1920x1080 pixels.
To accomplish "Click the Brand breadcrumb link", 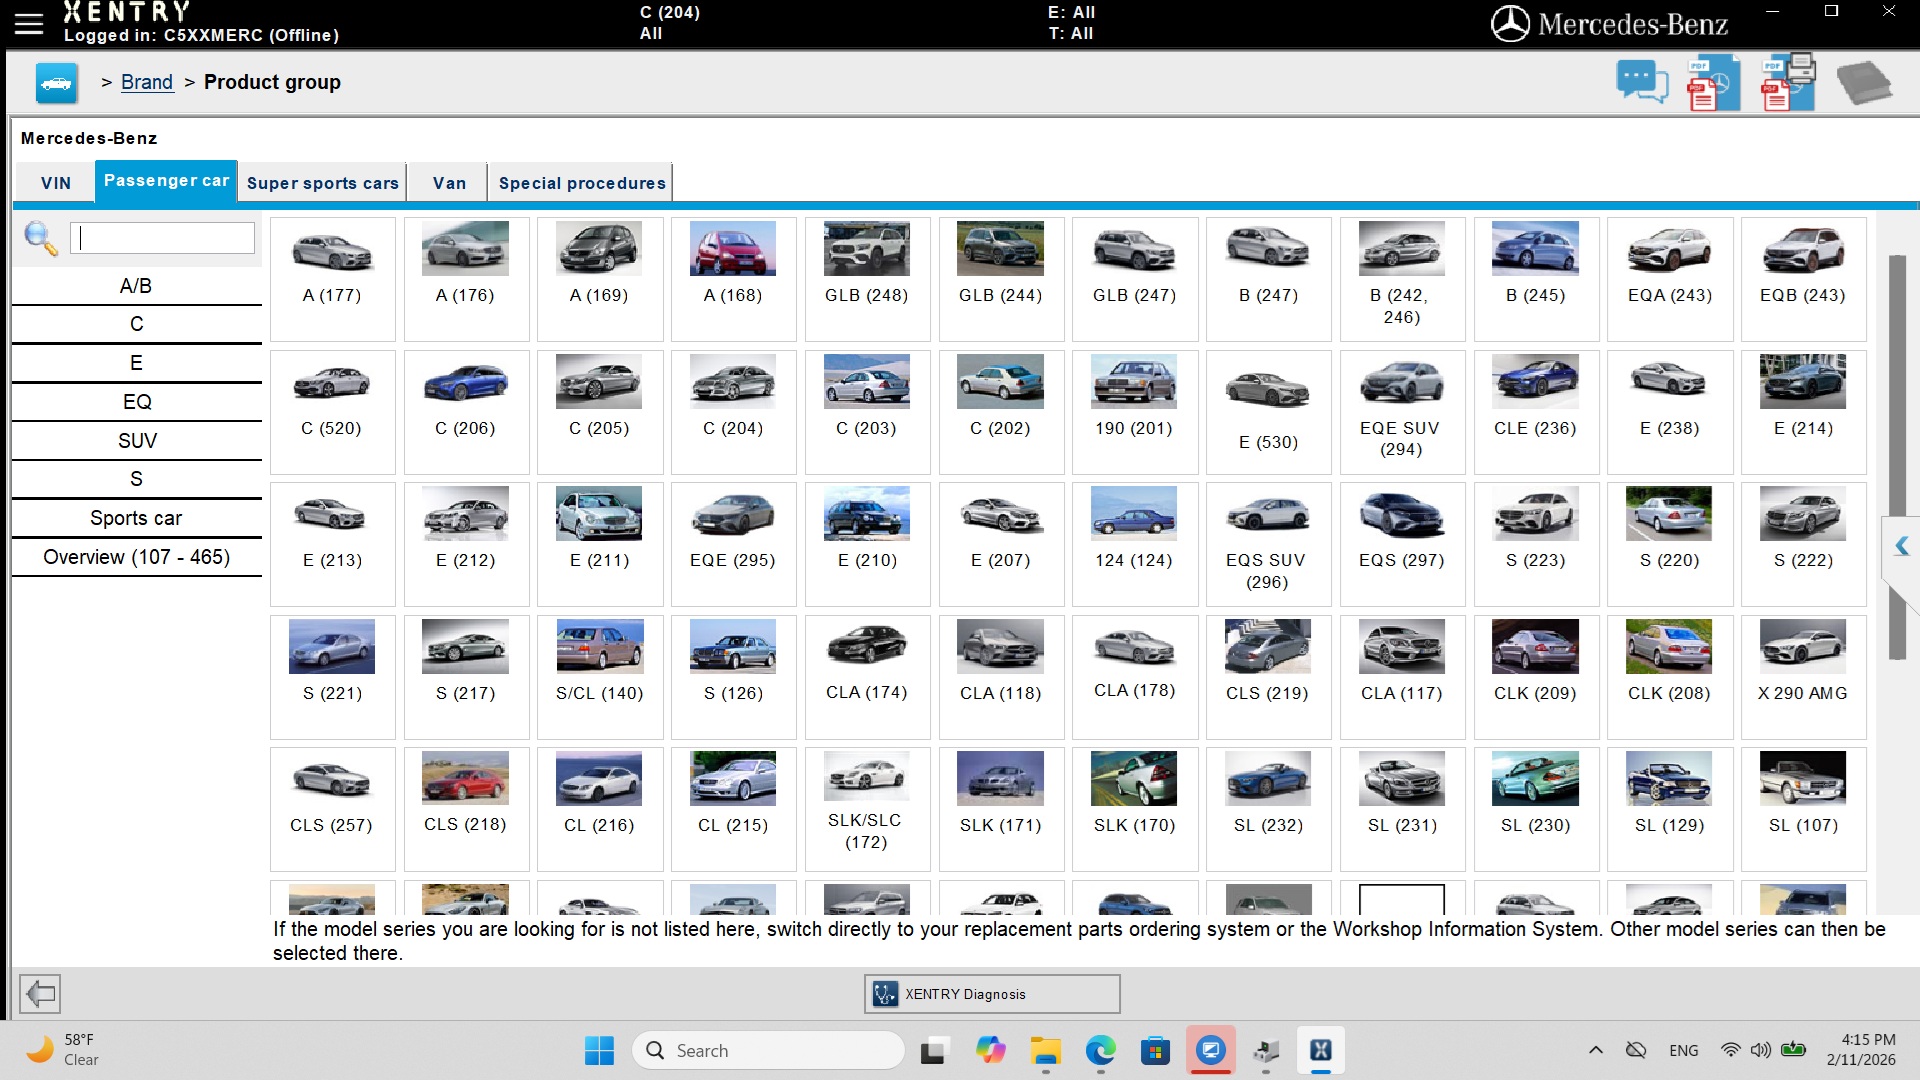I will coord(147,82).
